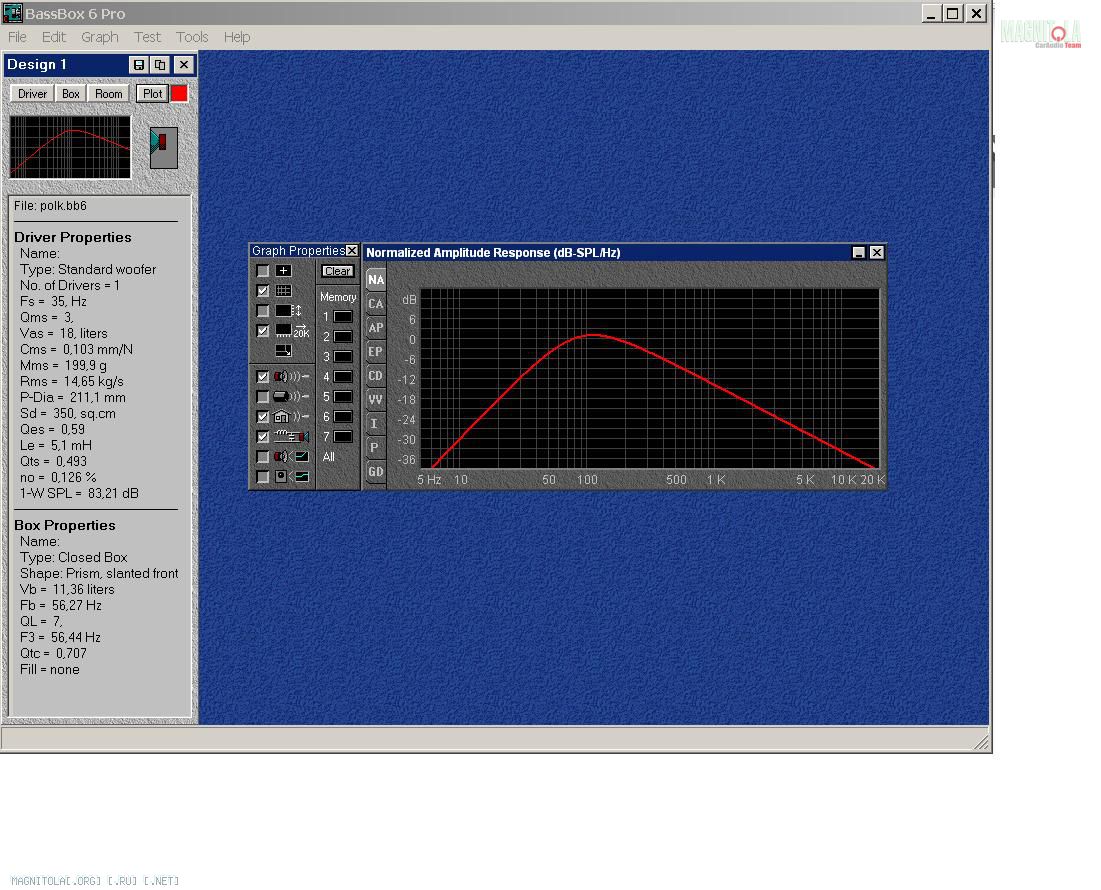This screenshot has width=1101, height=890.
Task: Open the File menu
Action: tap(17, 37)
